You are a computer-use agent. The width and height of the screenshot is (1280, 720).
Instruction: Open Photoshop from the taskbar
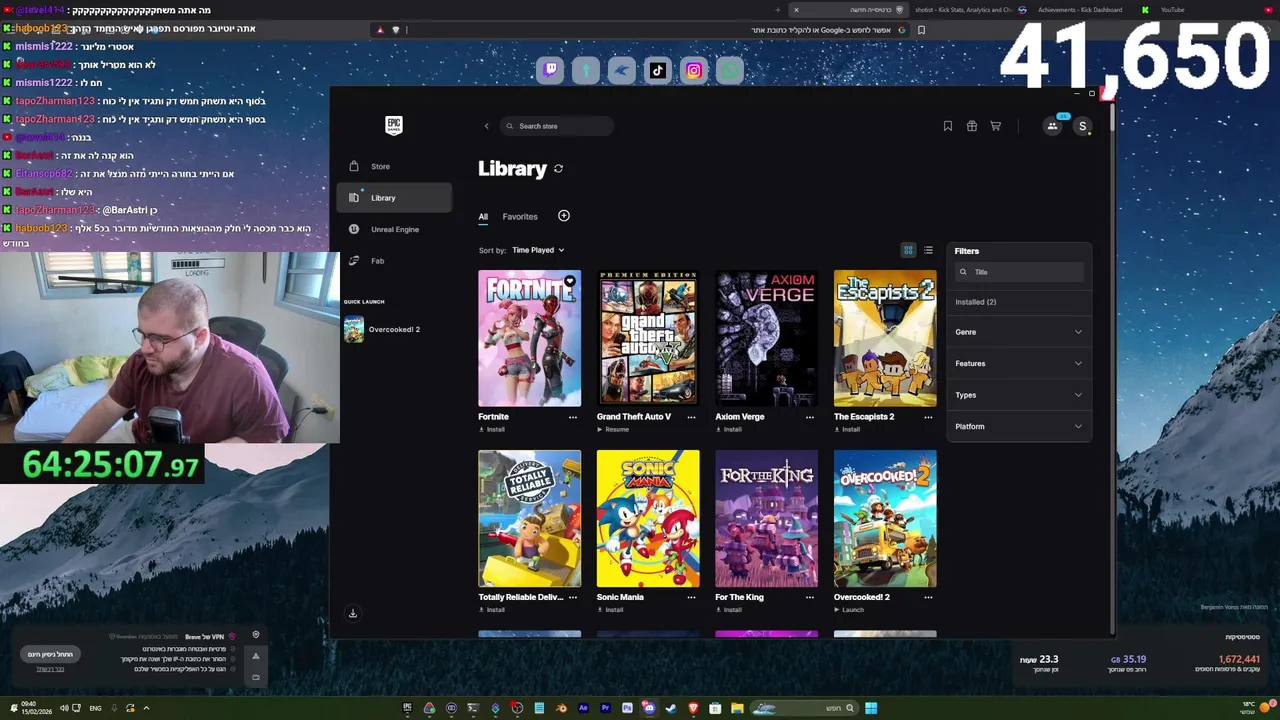point(627,708)
